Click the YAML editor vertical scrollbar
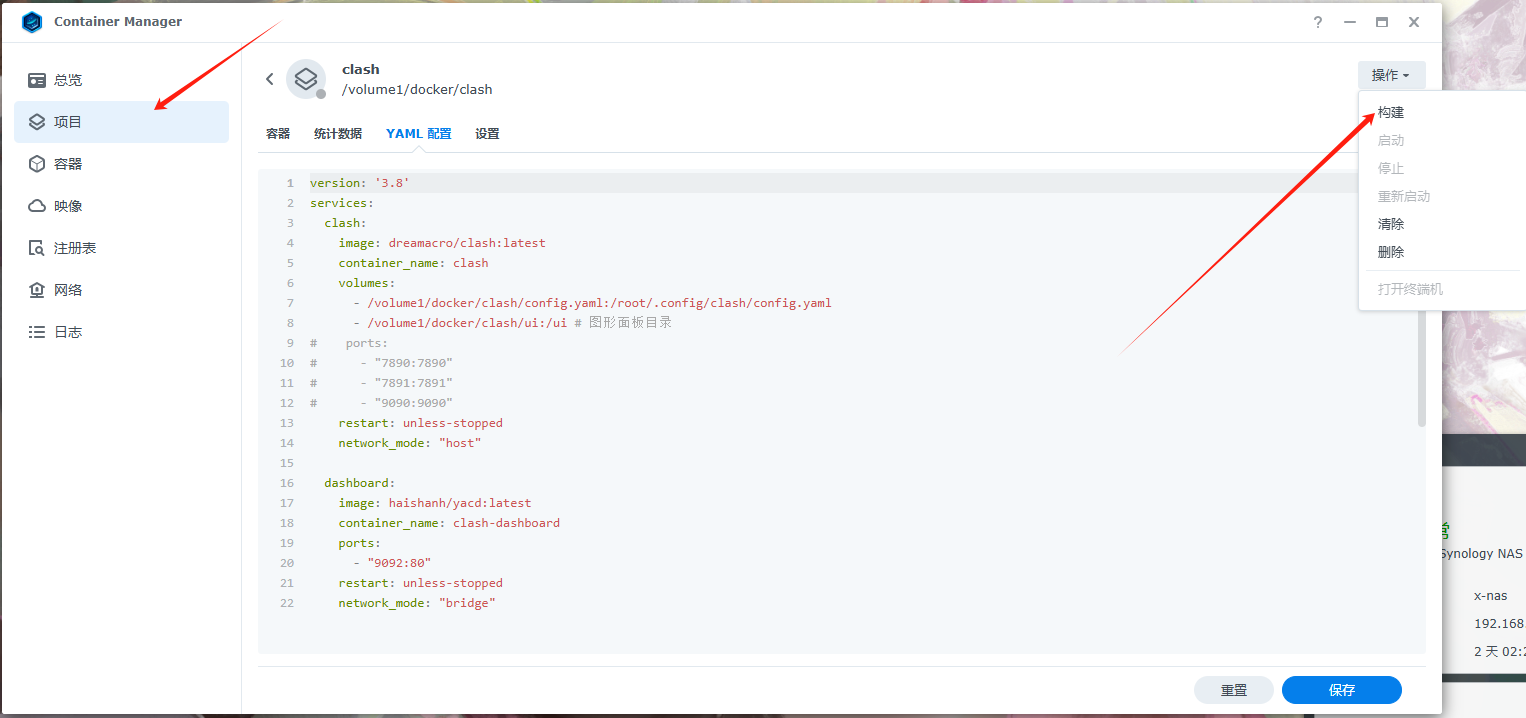 pos(1422,370)
